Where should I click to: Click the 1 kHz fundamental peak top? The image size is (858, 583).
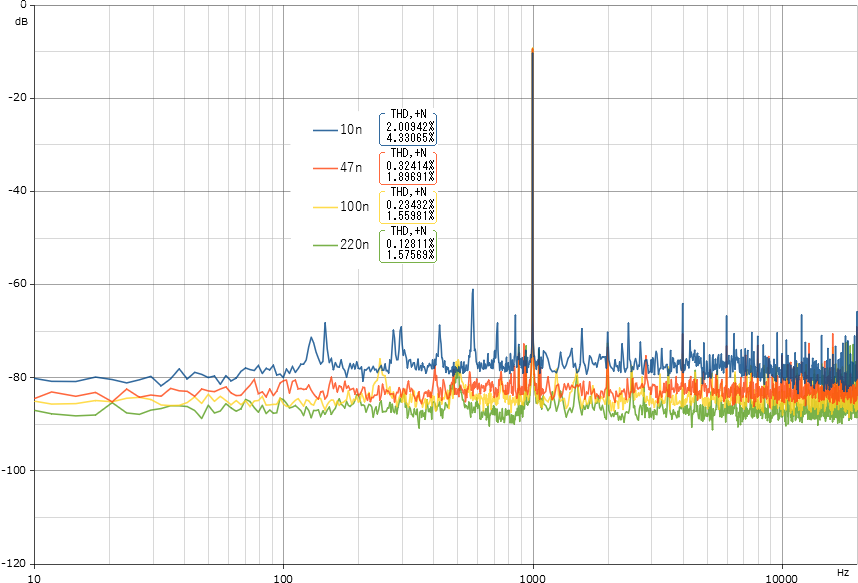(532, 50)
